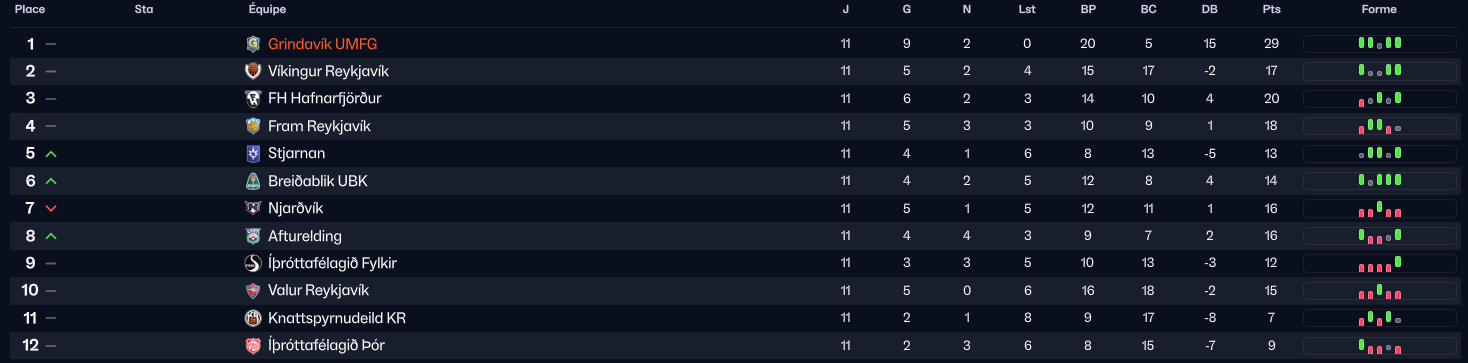Sort table by Pts column header
This screenshot has height=363, width=1468.
tap(1271, 9)
